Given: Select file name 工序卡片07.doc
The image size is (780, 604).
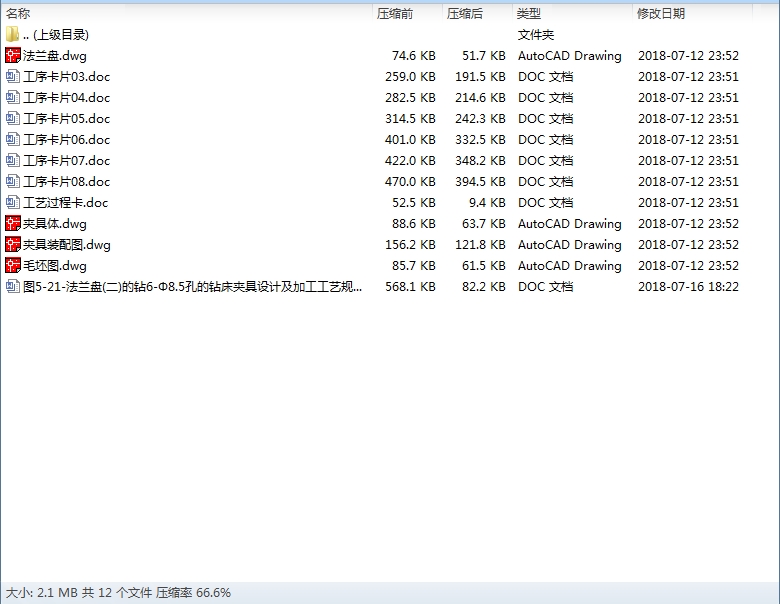Looking at the screenshot, I should [67, 160].
